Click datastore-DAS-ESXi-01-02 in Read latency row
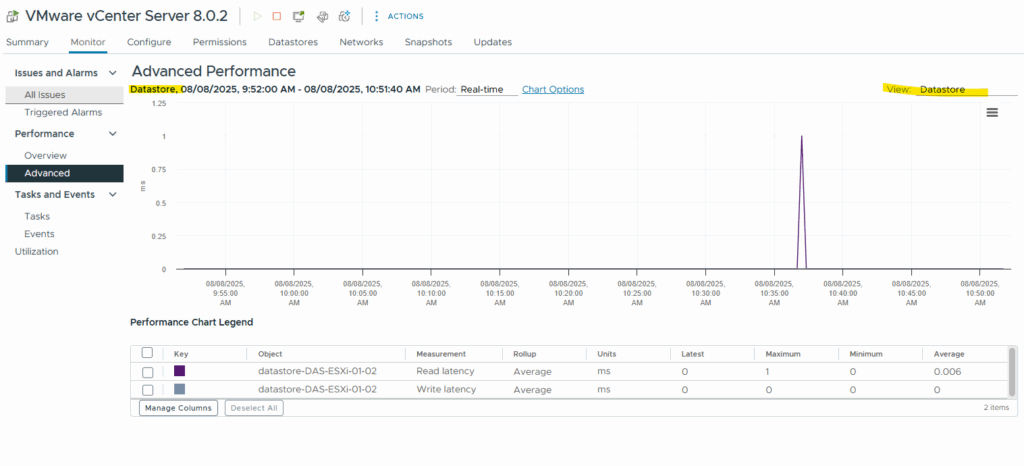 coord(317,371)
